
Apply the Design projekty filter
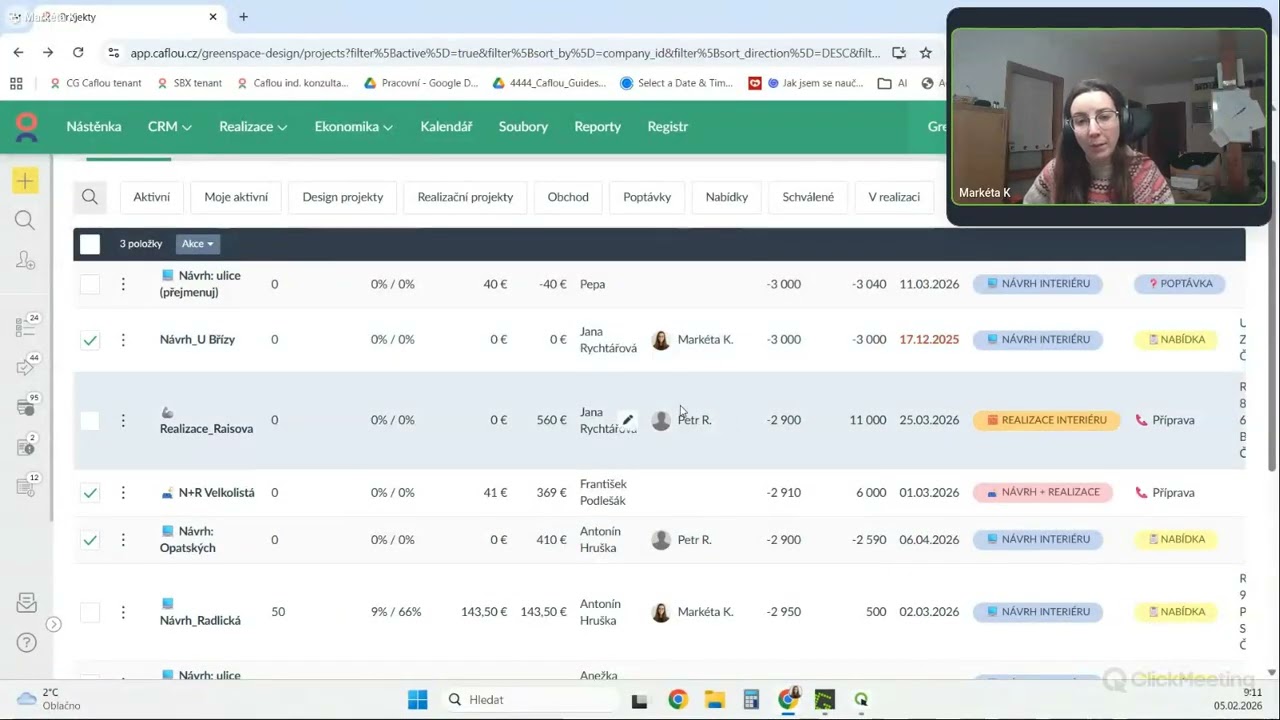click(343, 197)
